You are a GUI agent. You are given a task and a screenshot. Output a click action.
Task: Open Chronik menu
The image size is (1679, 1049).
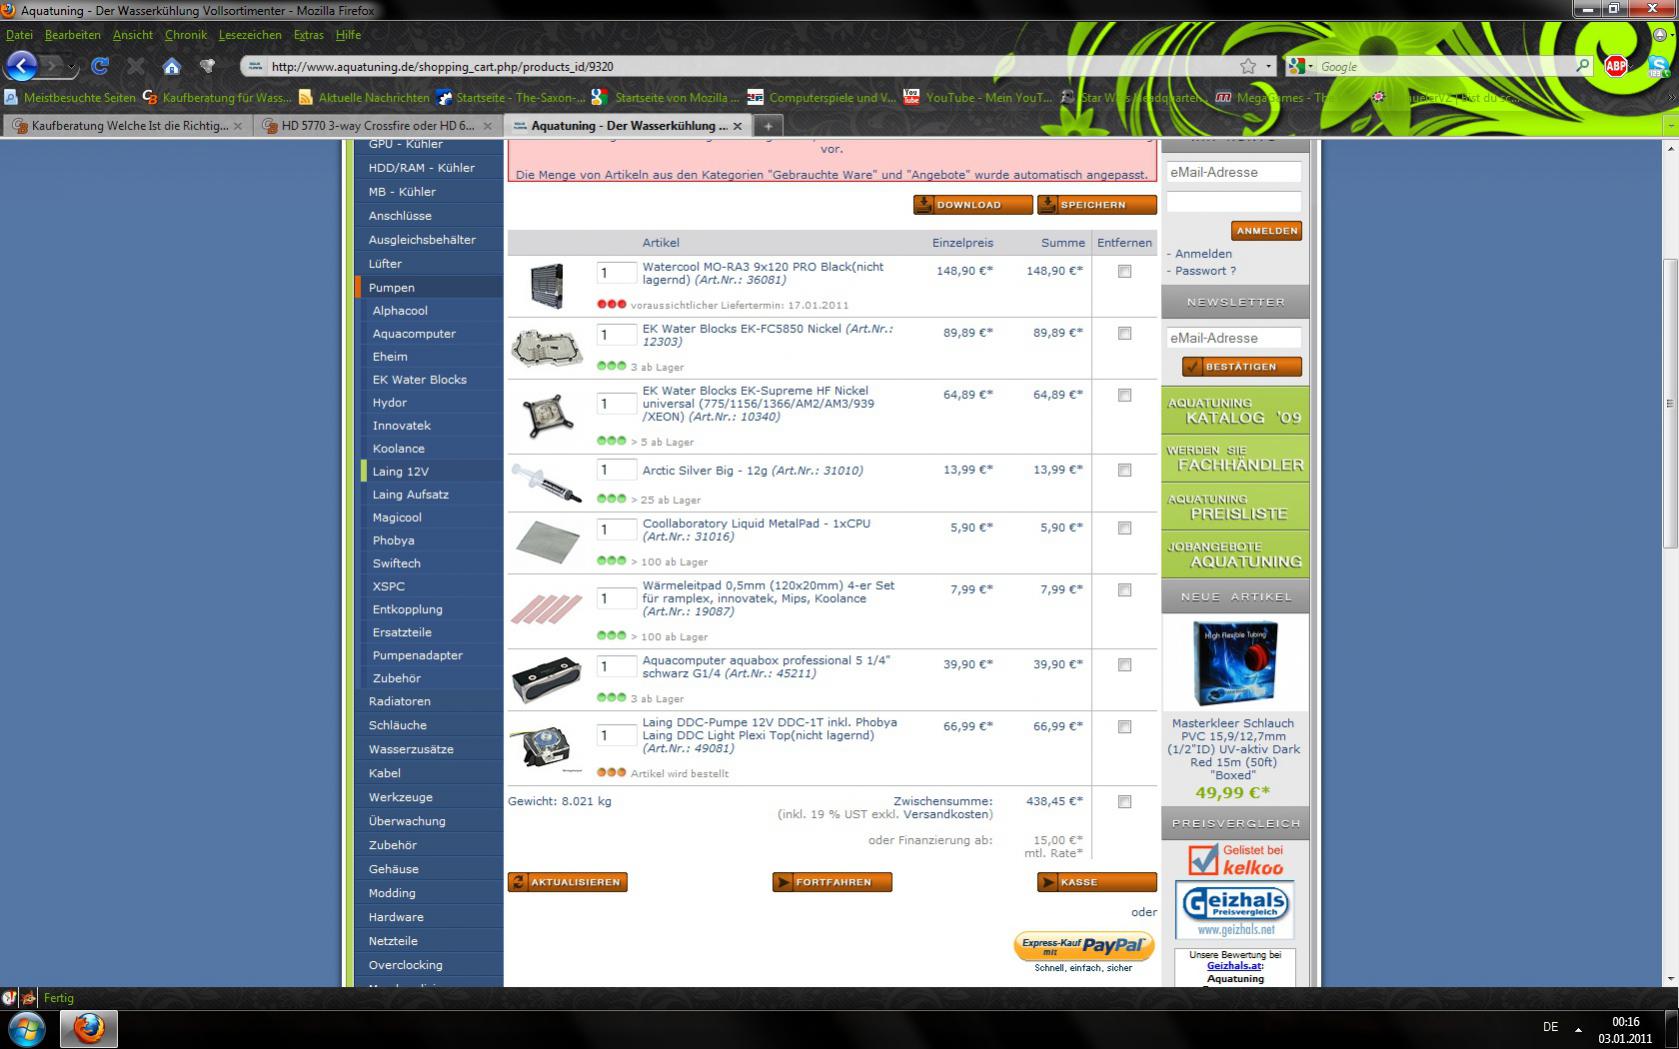[x=186, y=35]
